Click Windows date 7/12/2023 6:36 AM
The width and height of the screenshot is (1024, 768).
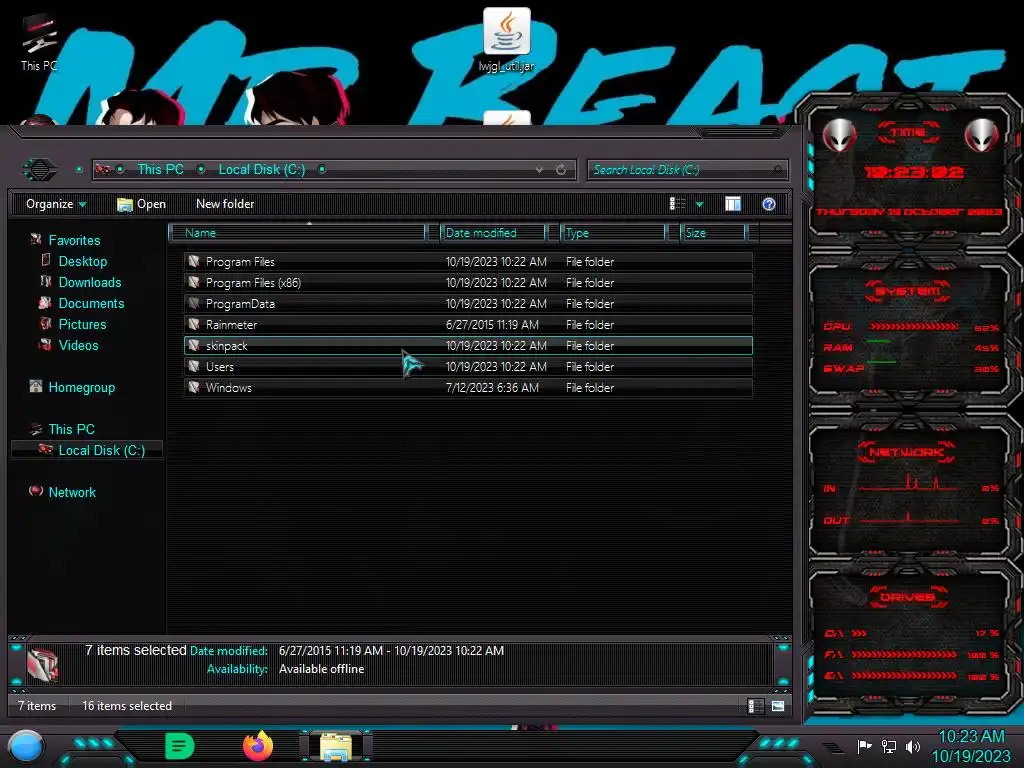point(492,387)
